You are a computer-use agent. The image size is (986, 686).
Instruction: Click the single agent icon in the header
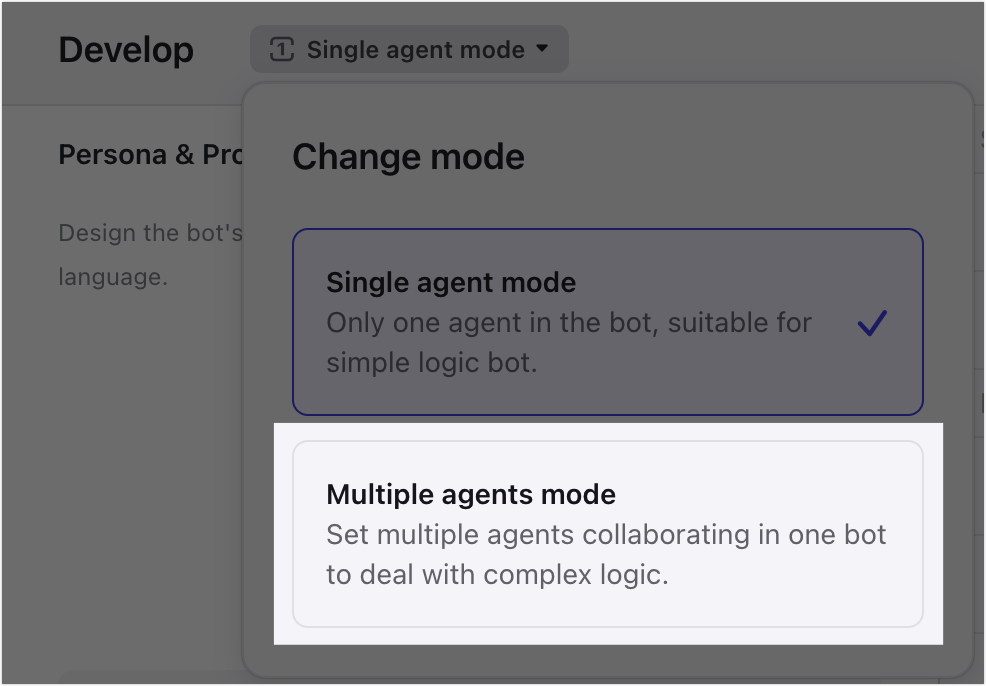(x=282, y=49)
